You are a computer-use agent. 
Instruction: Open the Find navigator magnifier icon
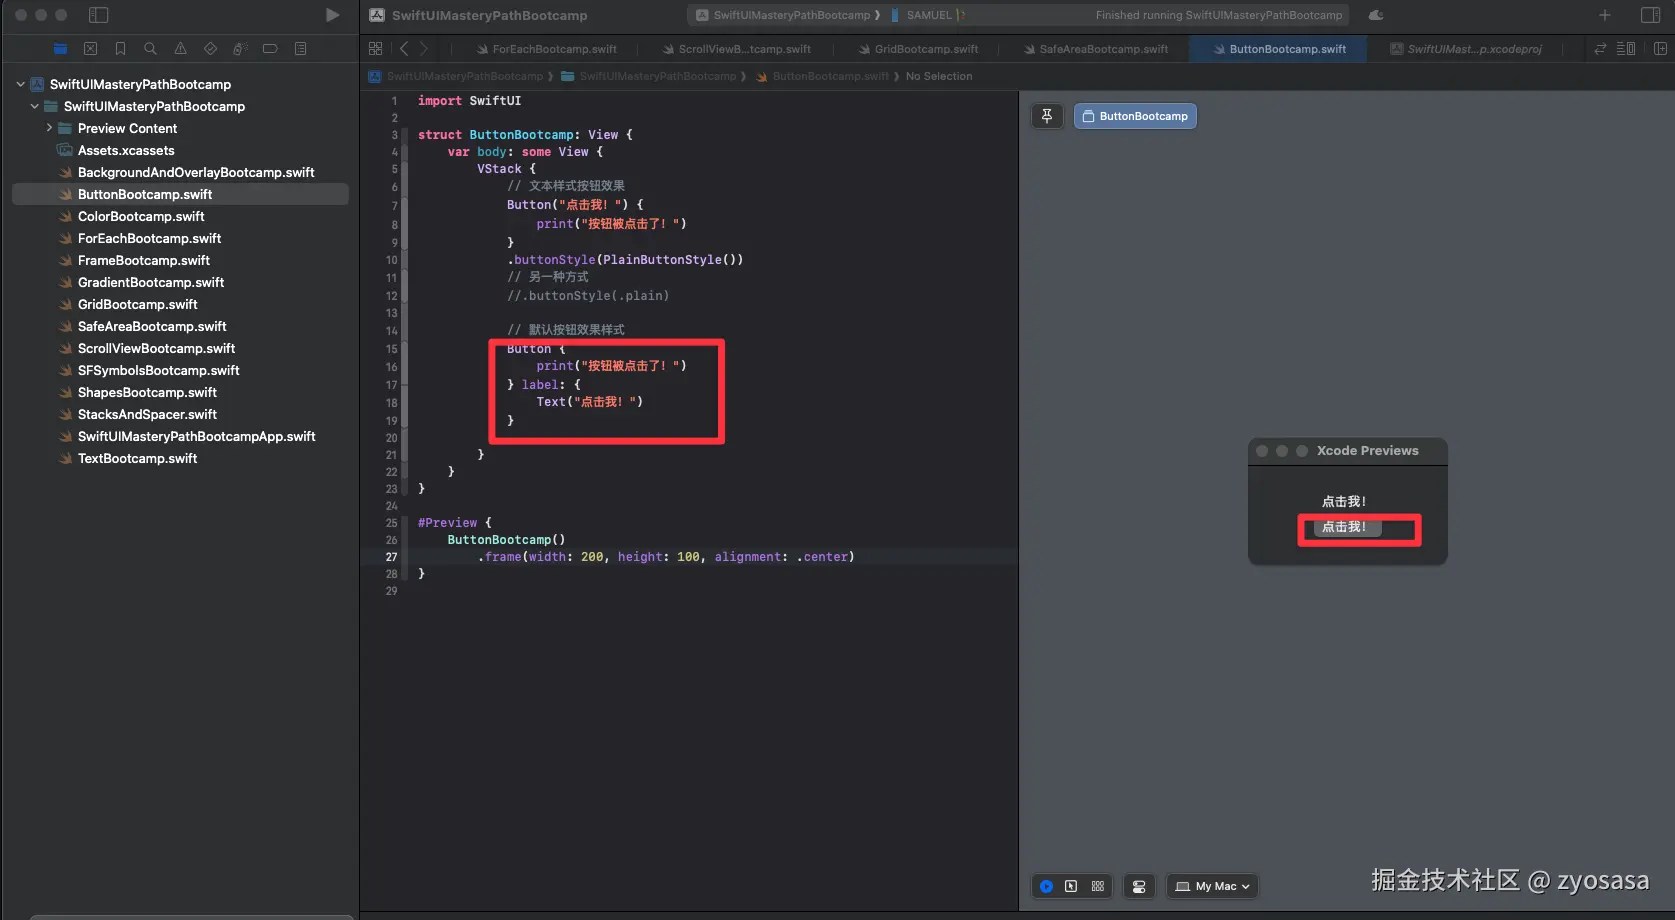(150, 48)
